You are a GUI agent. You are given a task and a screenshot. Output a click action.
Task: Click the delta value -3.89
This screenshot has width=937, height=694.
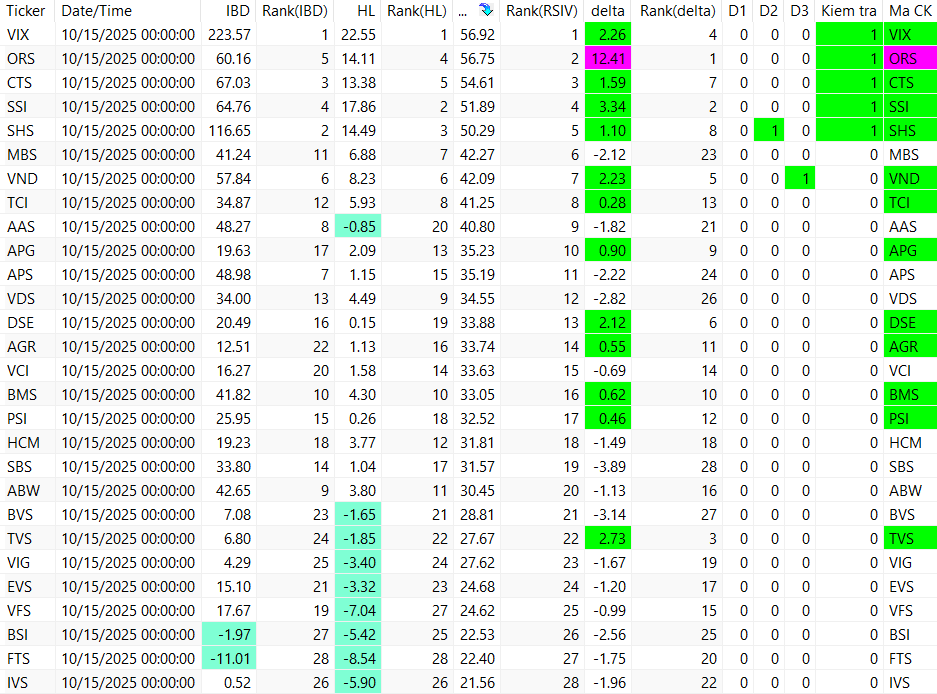coord(610,466)
